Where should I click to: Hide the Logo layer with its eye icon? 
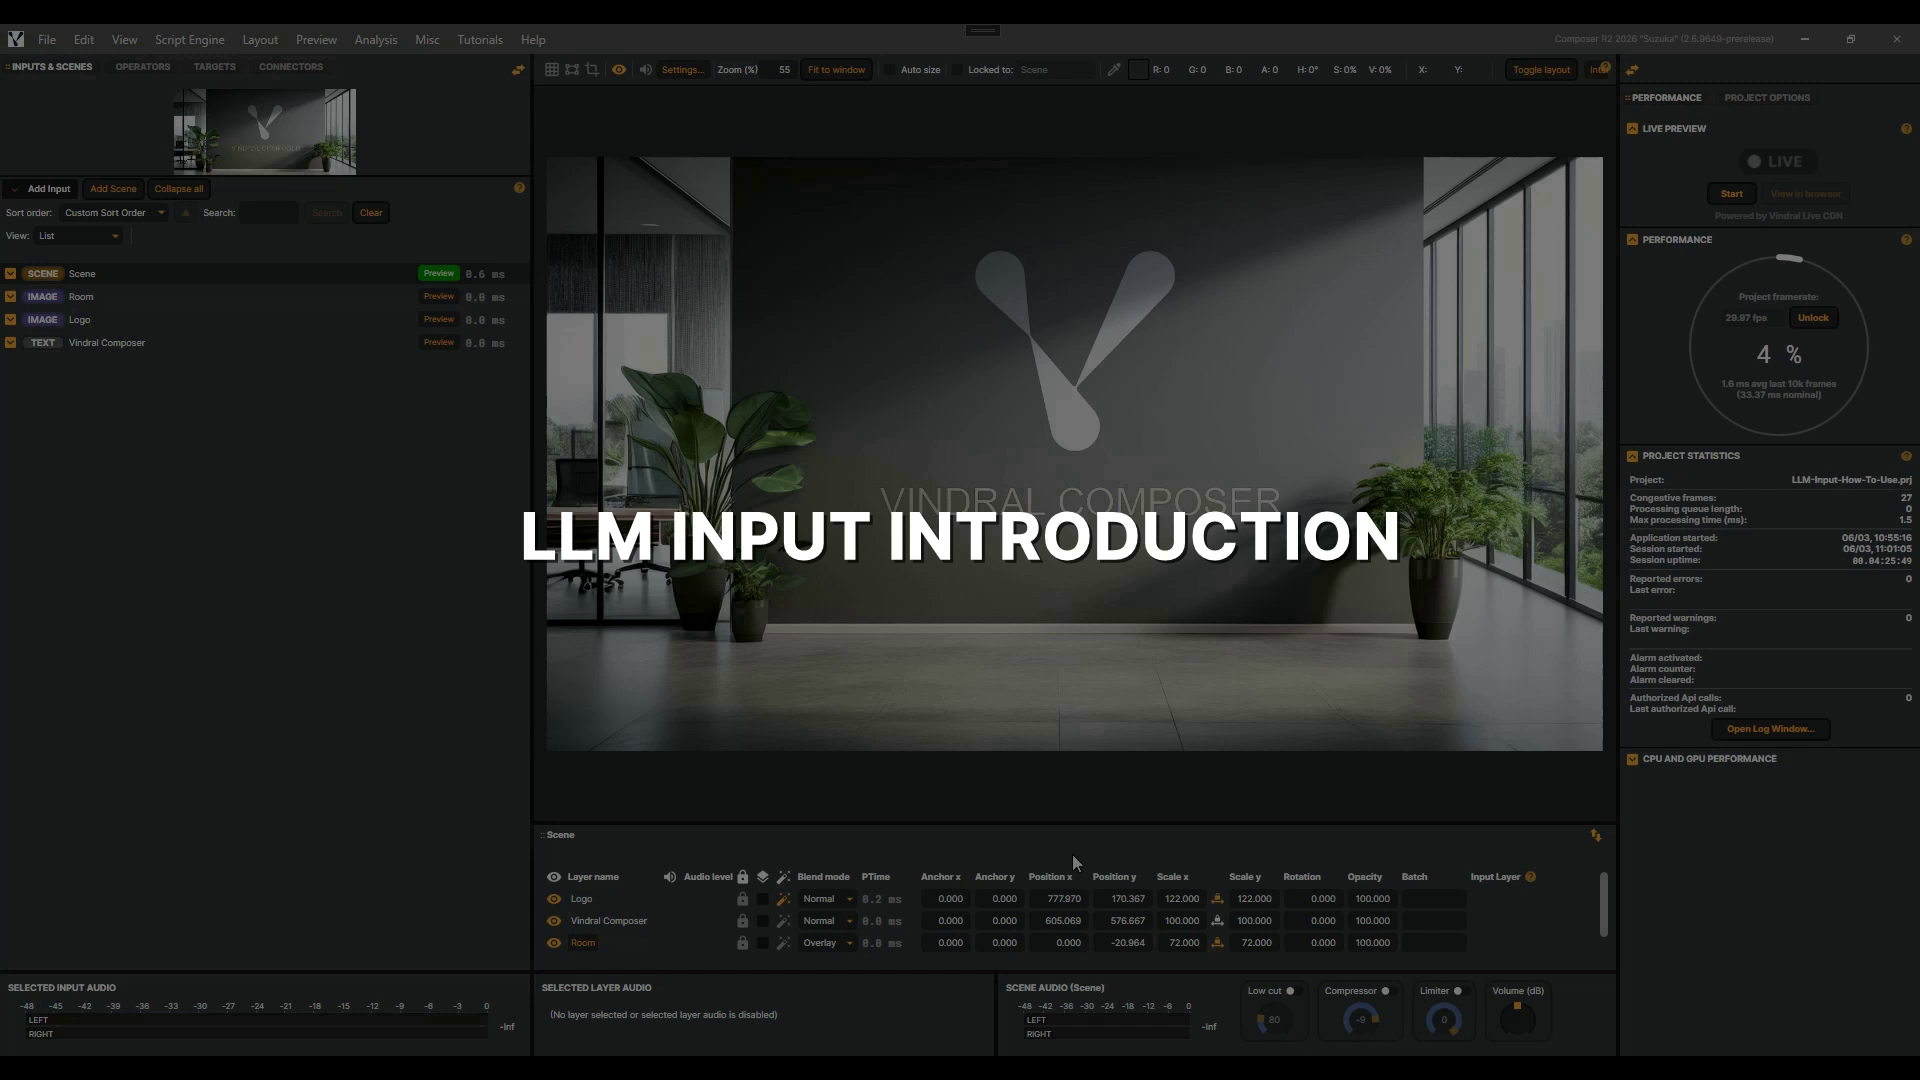[553, 899]
